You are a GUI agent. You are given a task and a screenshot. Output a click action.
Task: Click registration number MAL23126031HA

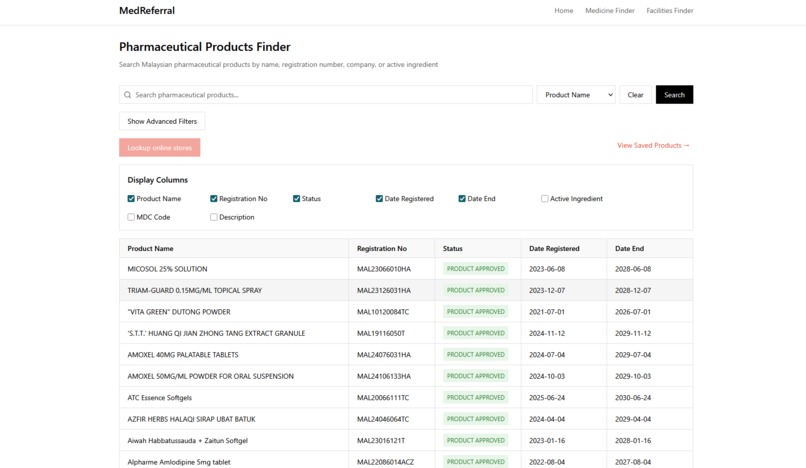[384, 291]
